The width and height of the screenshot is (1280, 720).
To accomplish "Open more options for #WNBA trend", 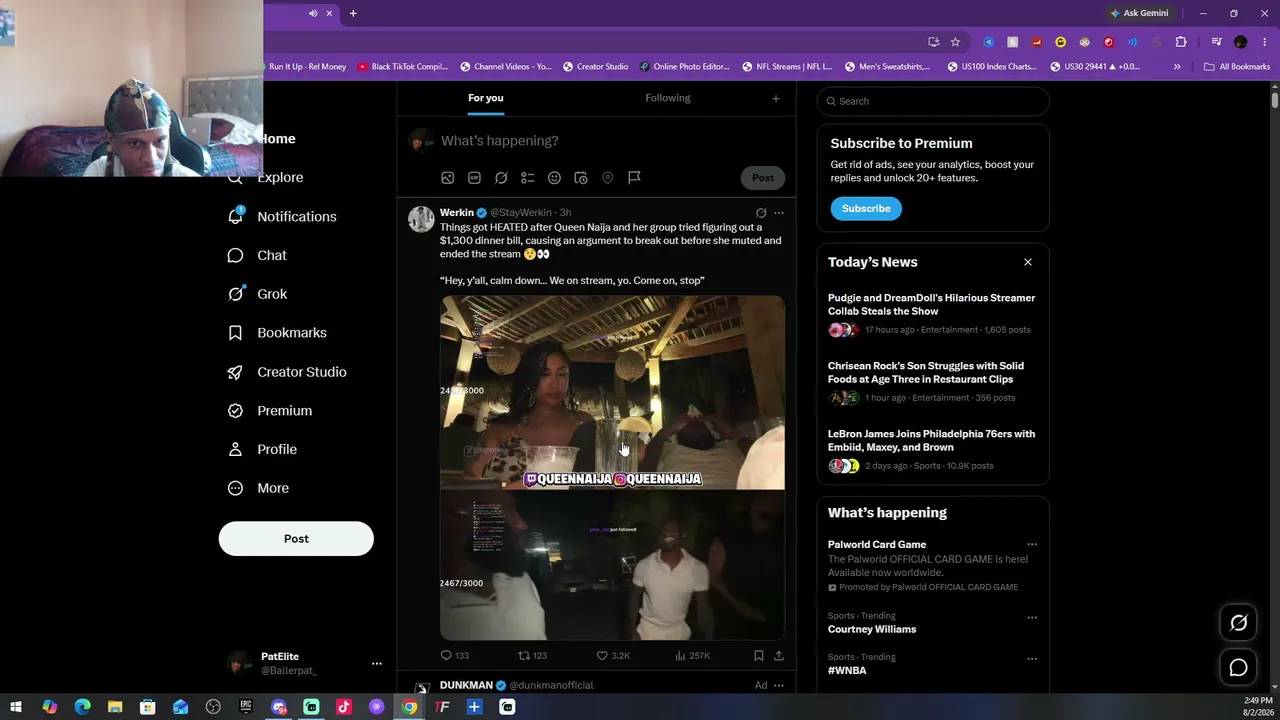I will click(1032, 659).
